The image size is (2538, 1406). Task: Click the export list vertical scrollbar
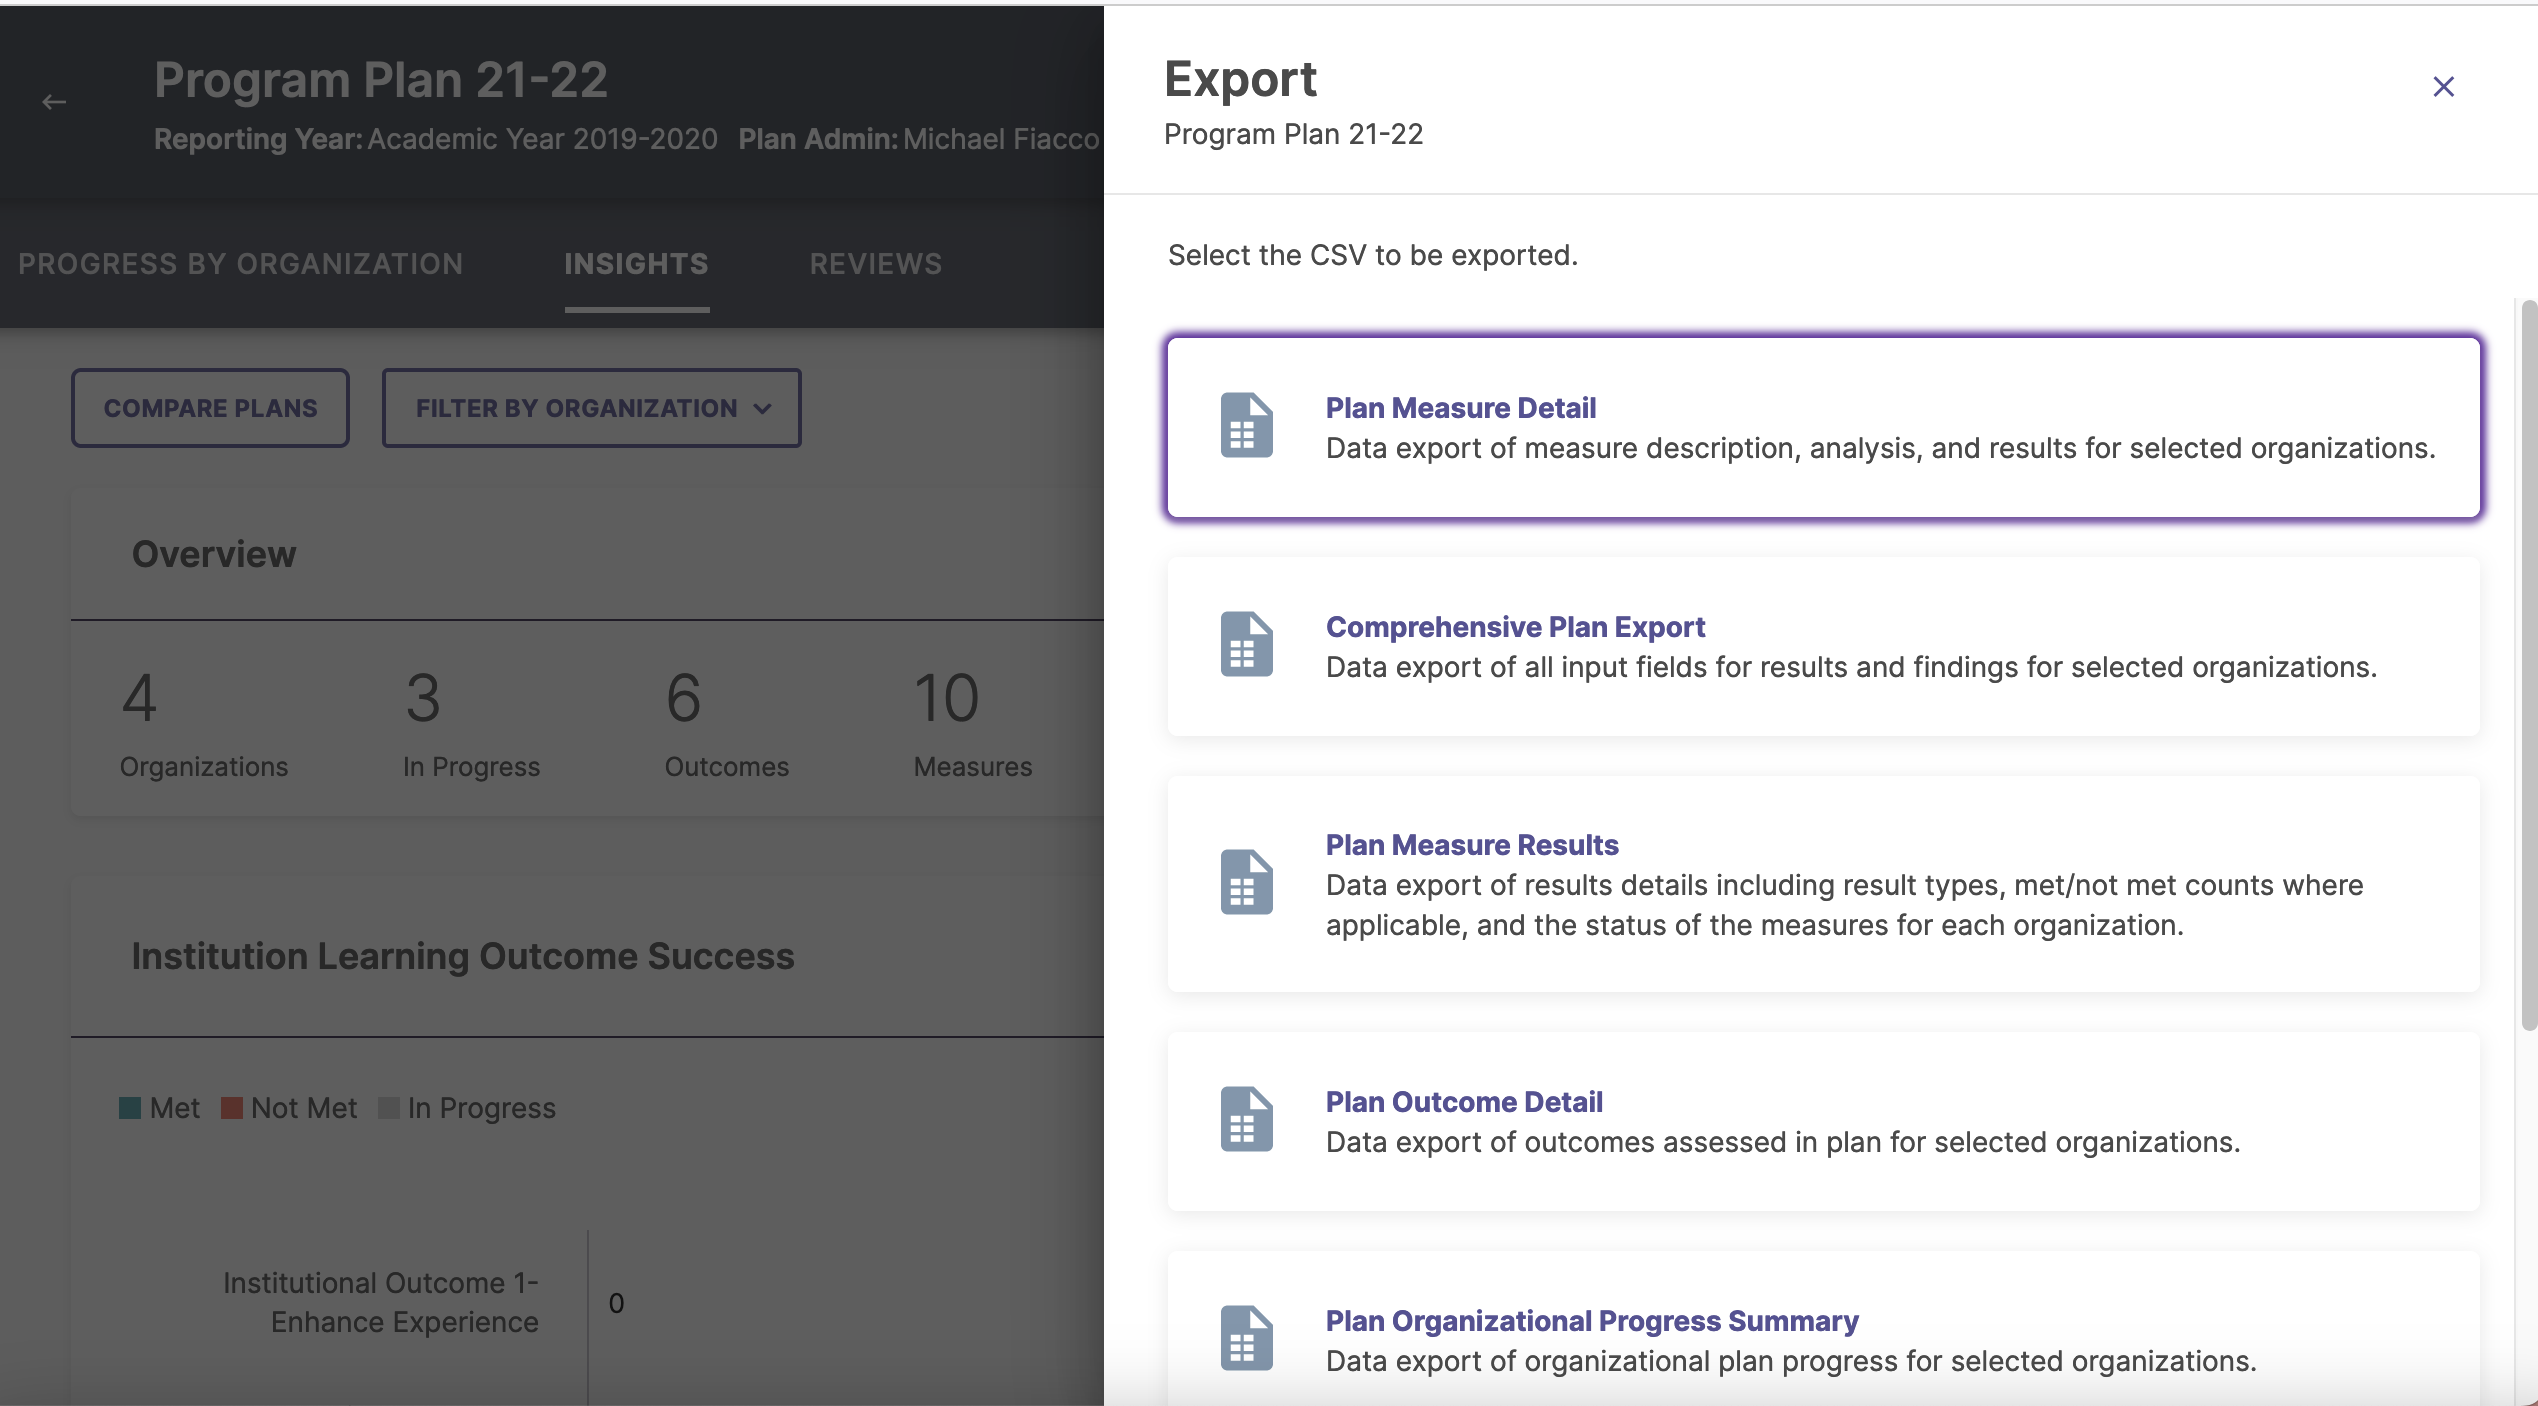[2528, 665]
